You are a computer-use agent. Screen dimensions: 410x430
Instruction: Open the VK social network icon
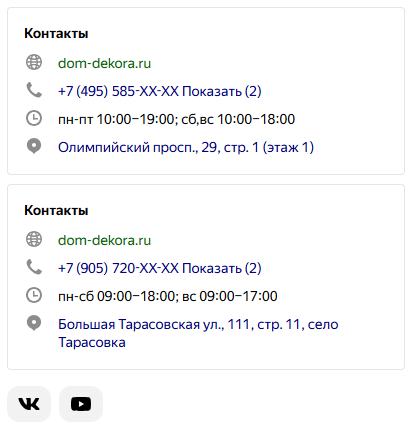(x=29, y=404)
